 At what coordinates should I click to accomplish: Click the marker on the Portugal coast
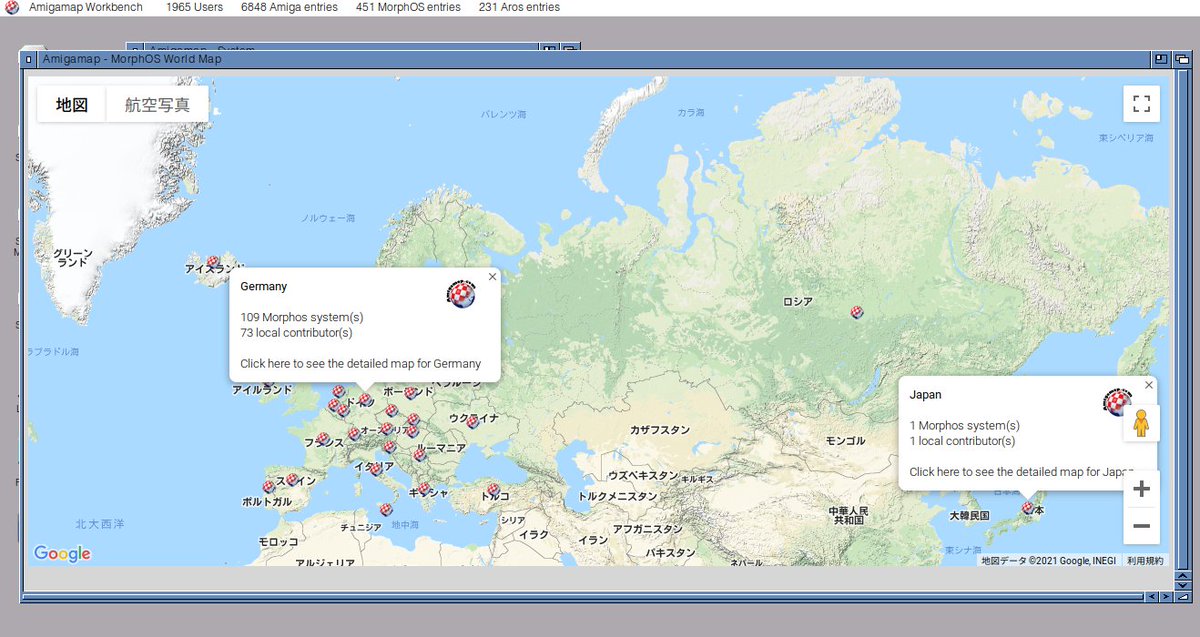268,487
